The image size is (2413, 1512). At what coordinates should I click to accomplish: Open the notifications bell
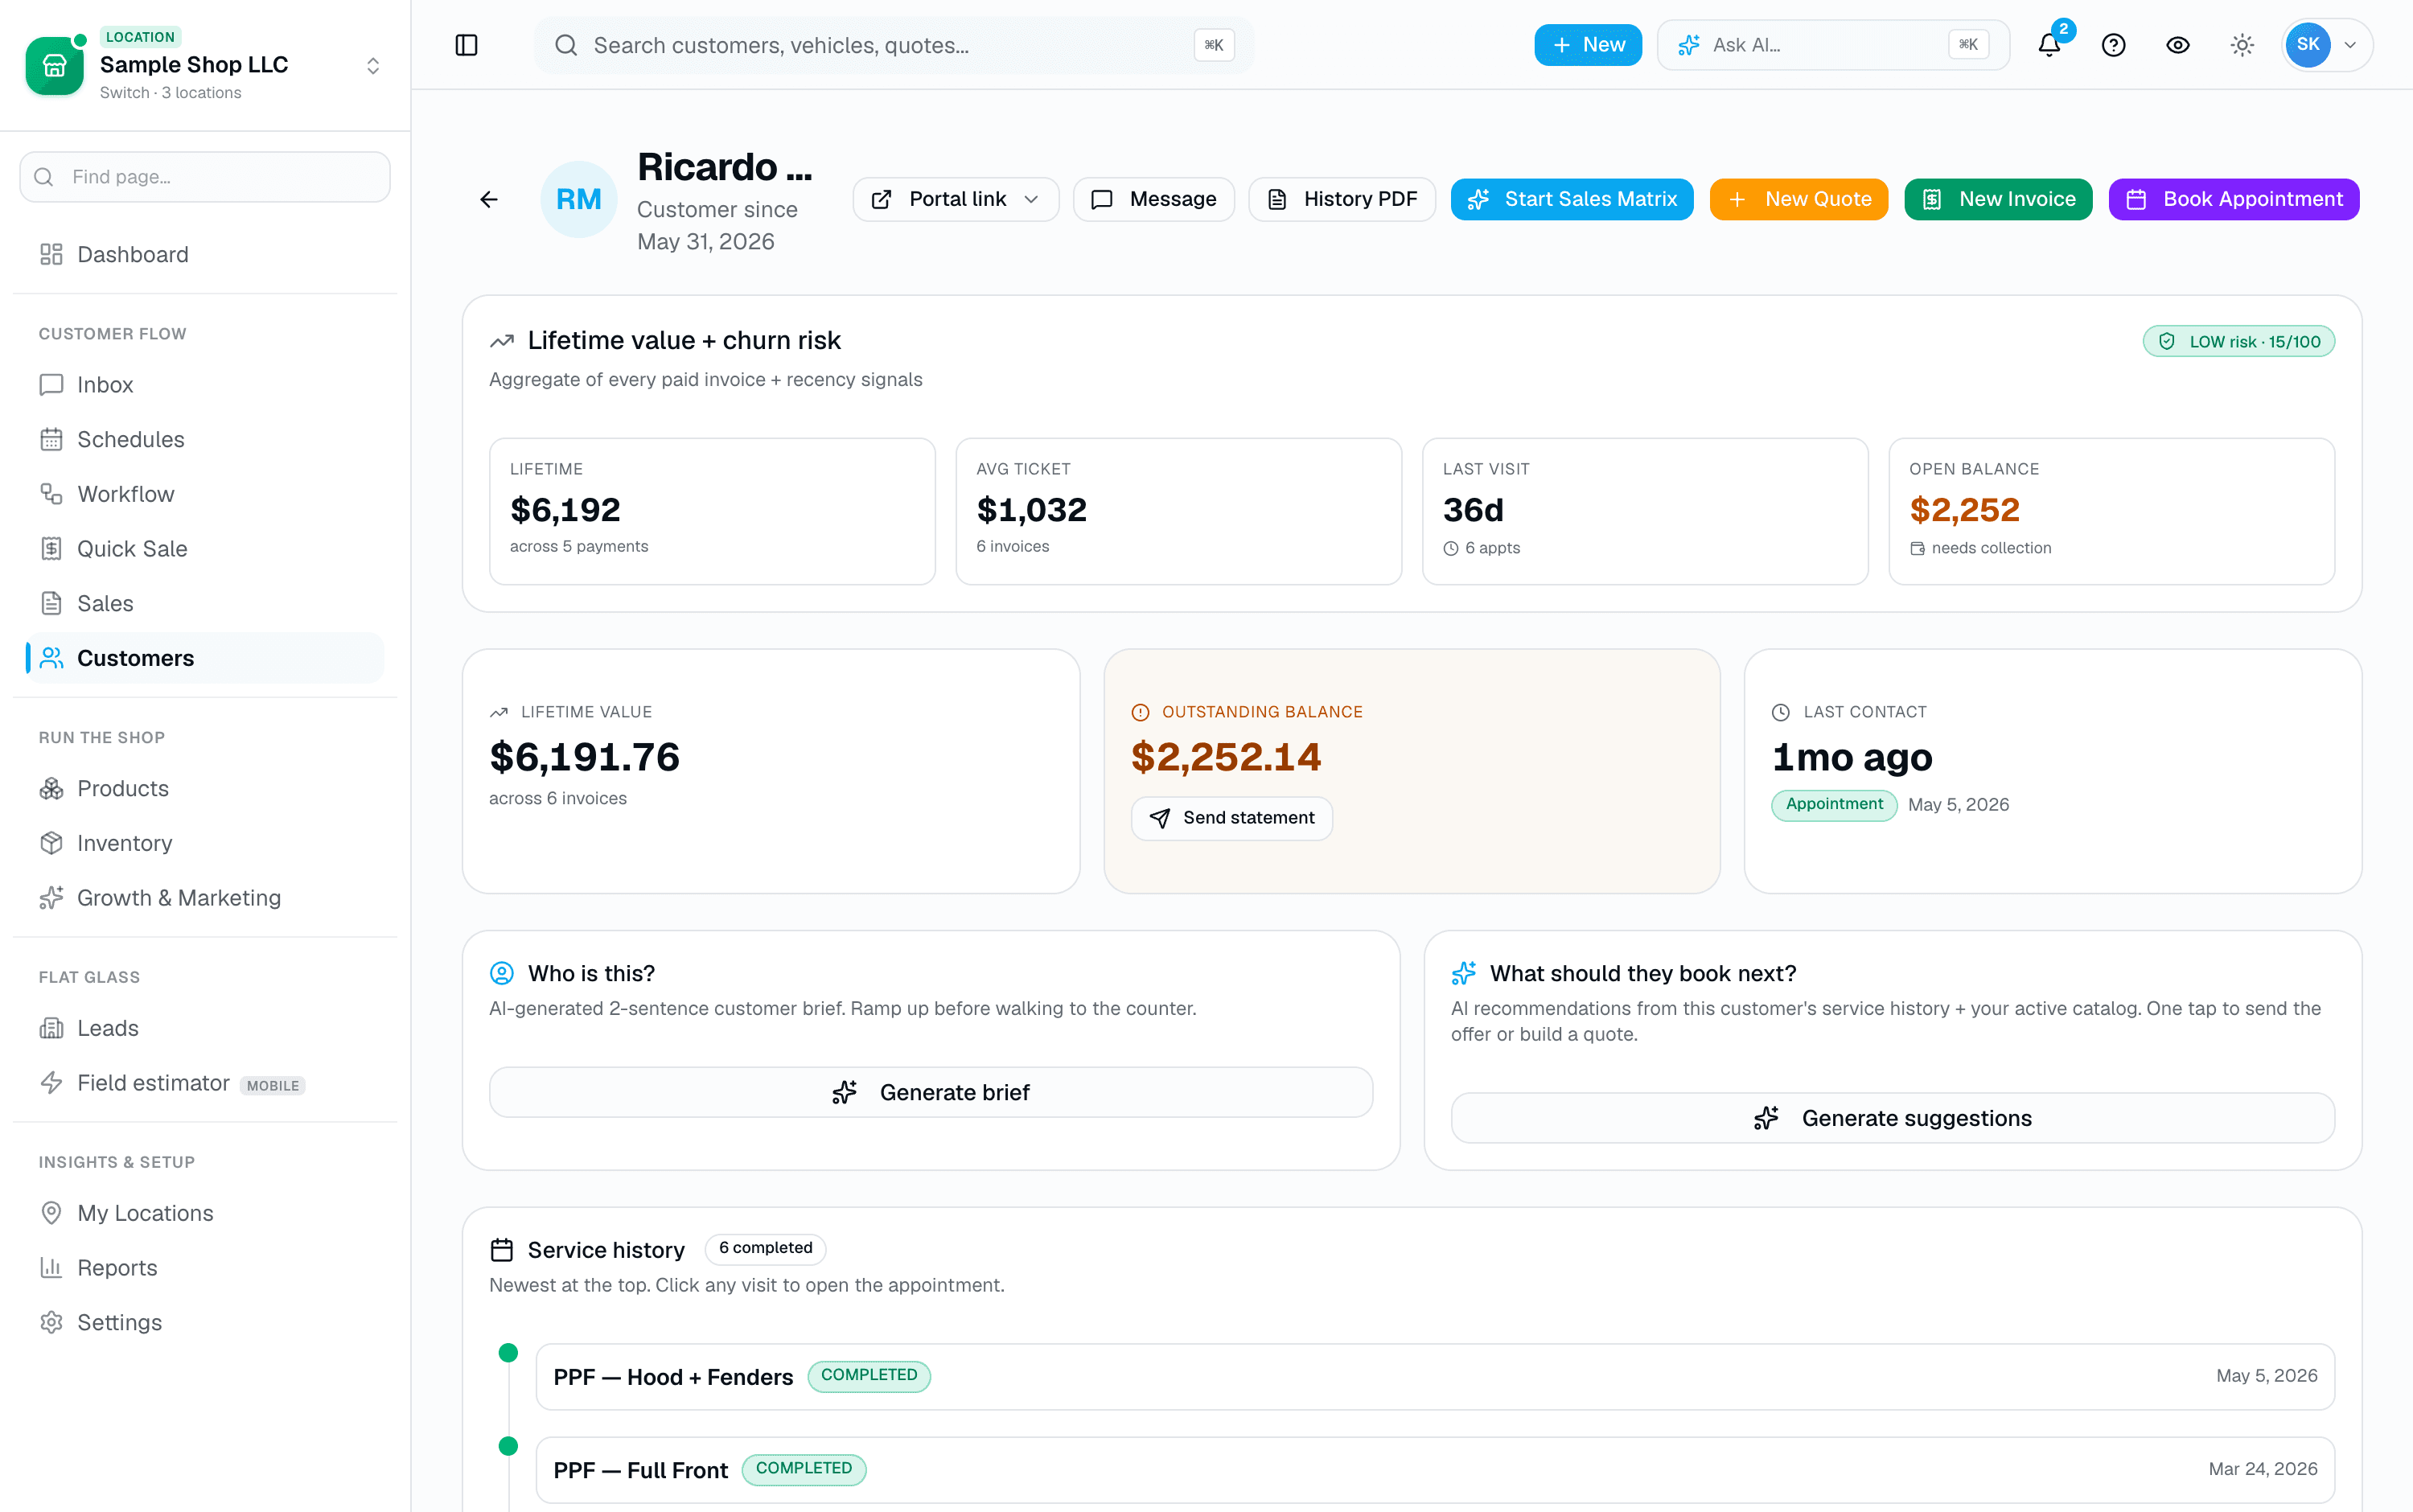(x=2049, y=45)
